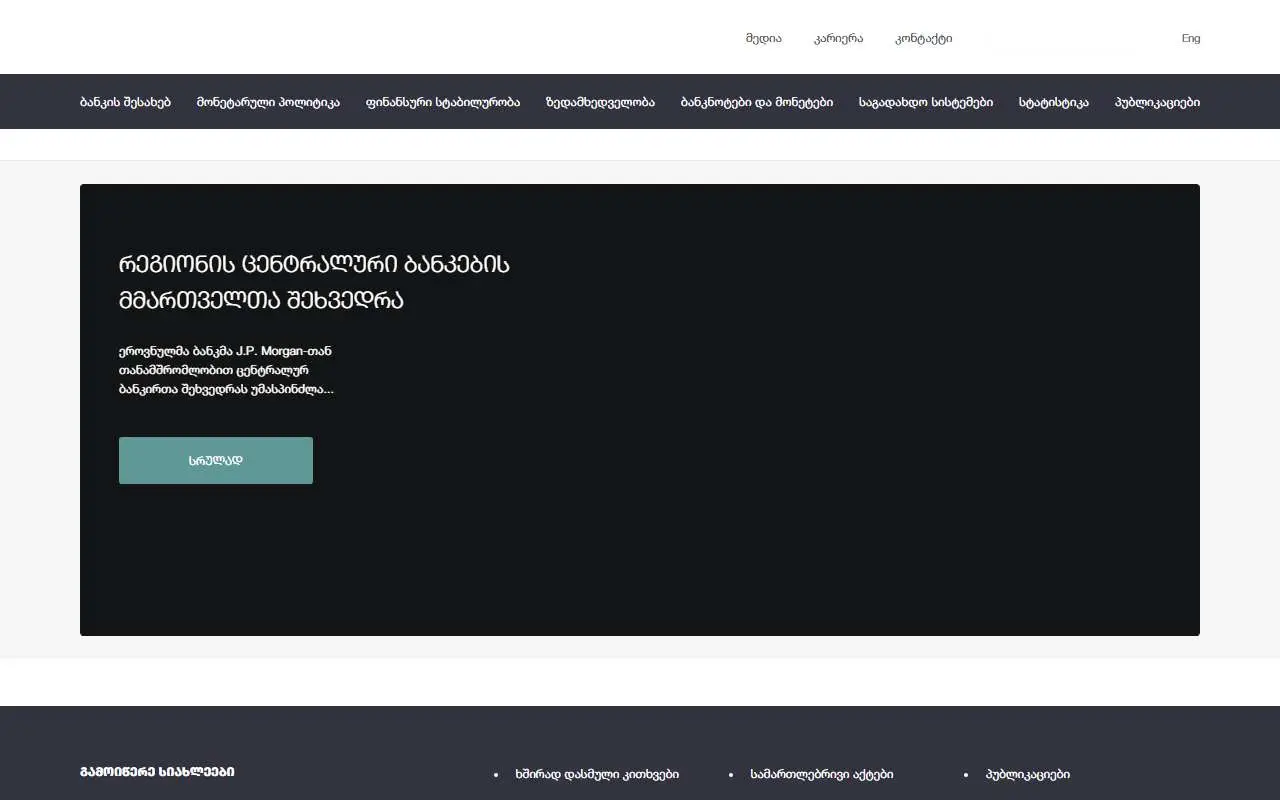This screenshot has width=1280, height=800.
Task: Open the მედია link in the top bar
Action: [763, 39]
